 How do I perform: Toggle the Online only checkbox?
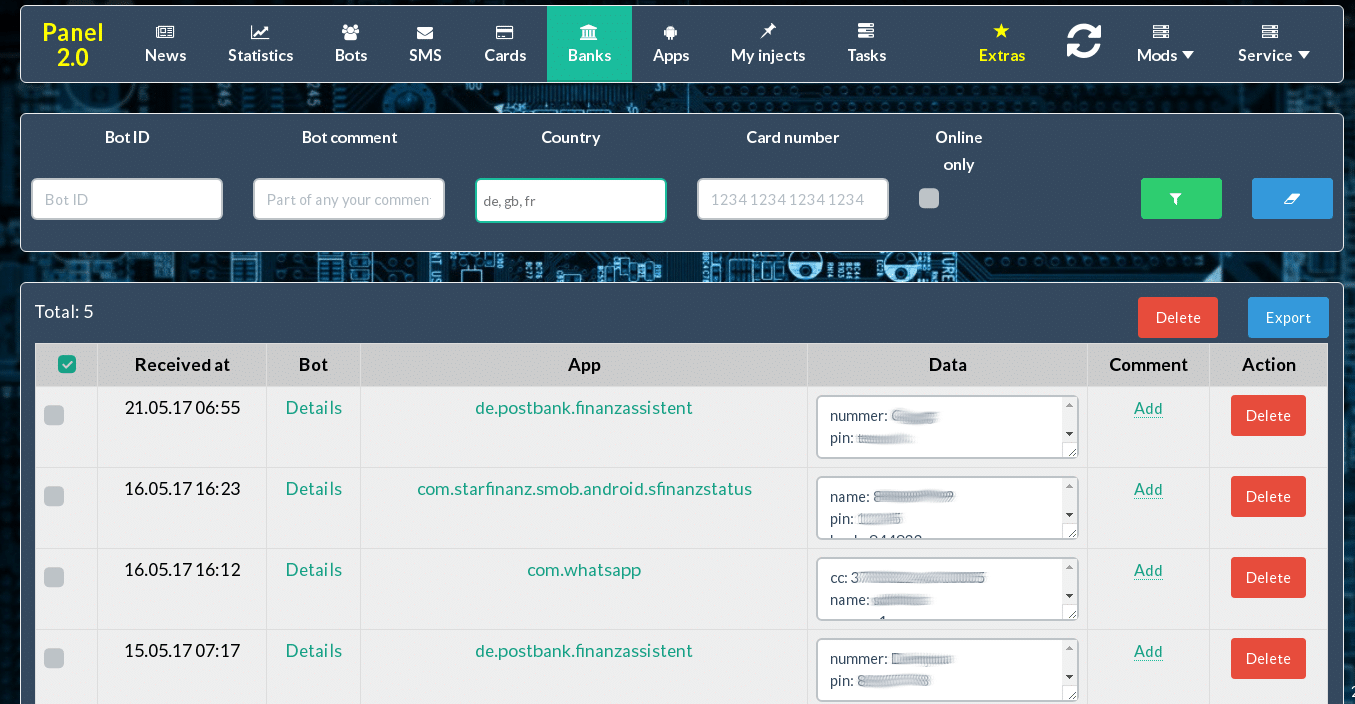929,199
